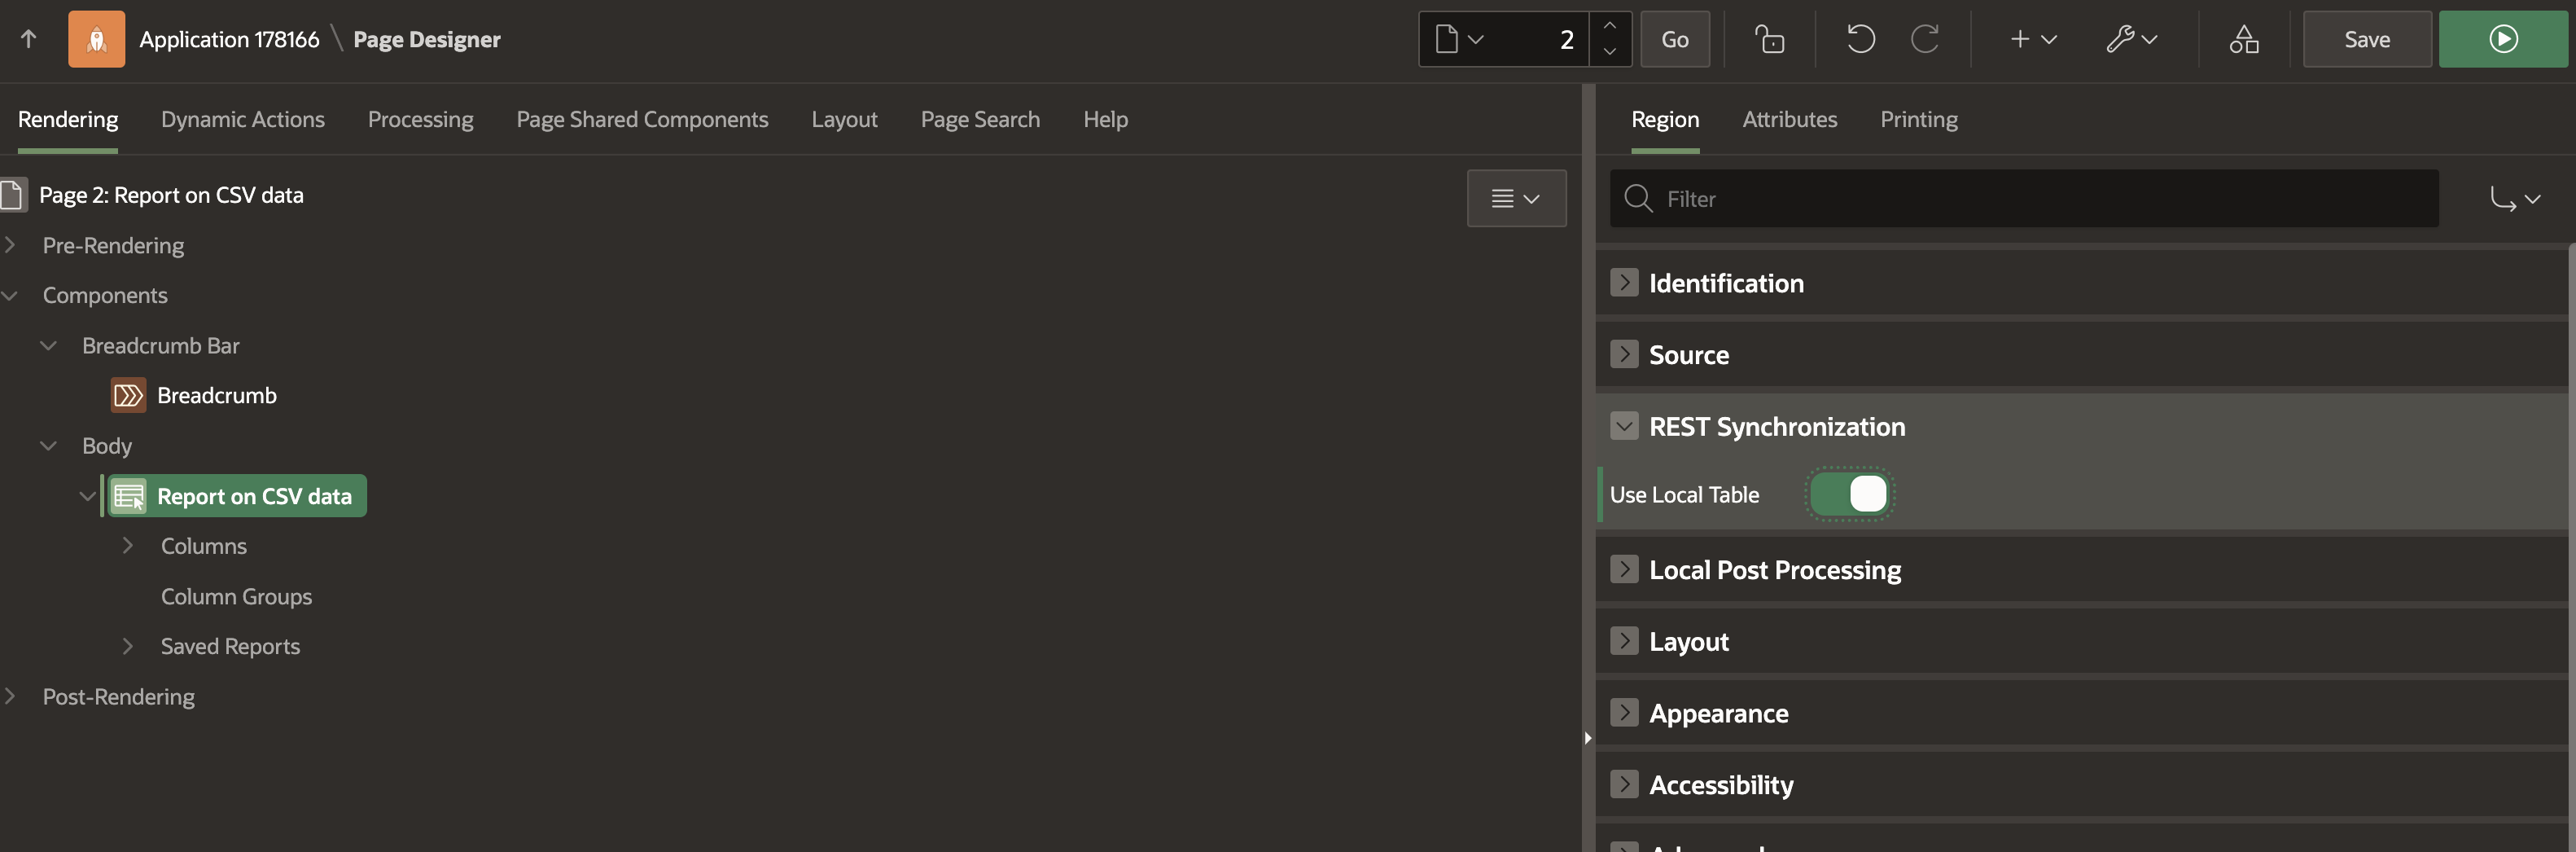Screen dimensions: 2576x852
Task: Expand the Pre-Rendering tree node
Action: (x=11, y=245)
